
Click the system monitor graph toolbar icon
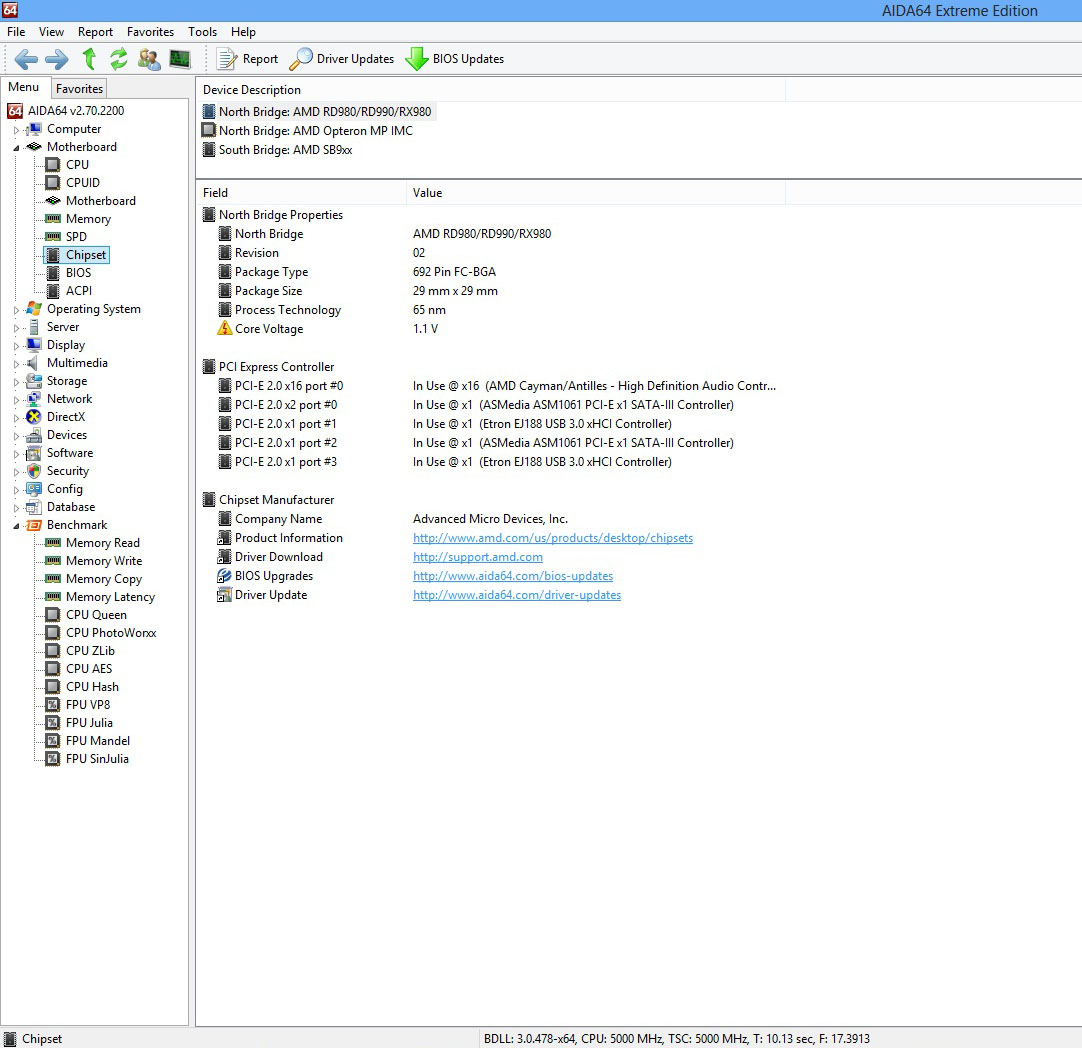[x=180, y=59]
